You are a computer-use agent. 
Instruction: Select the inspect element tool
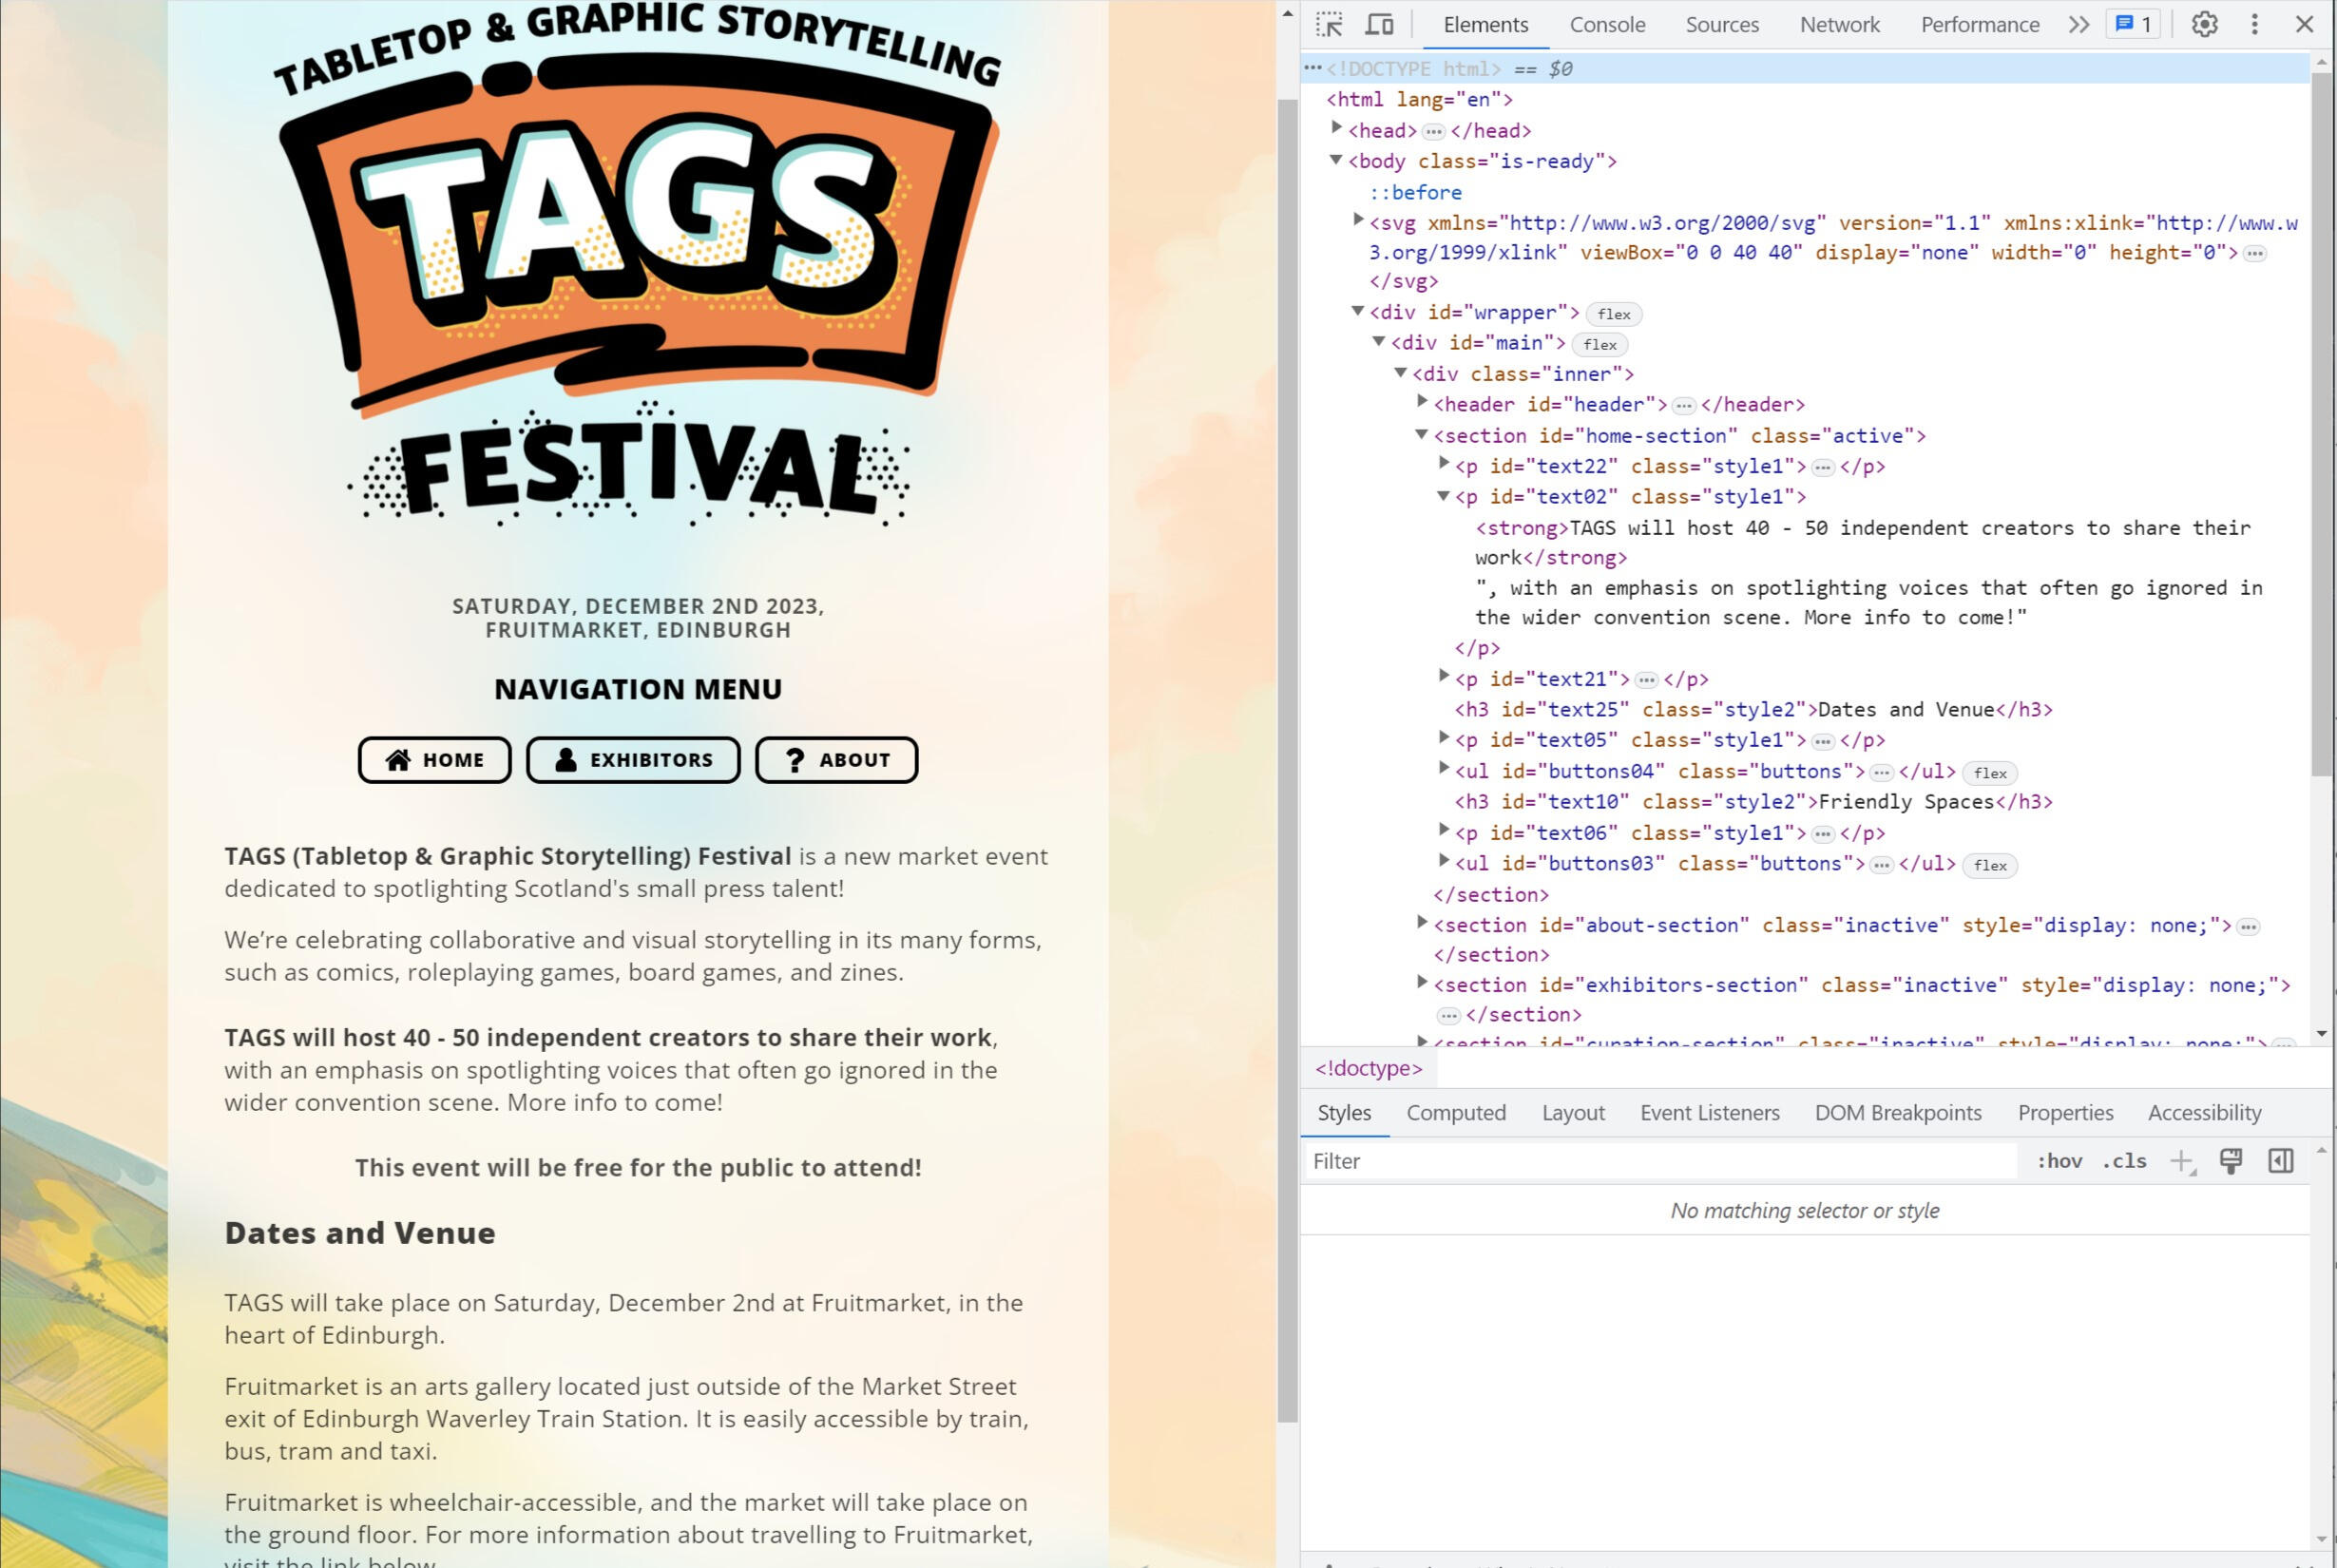(x=1328, y=24)
